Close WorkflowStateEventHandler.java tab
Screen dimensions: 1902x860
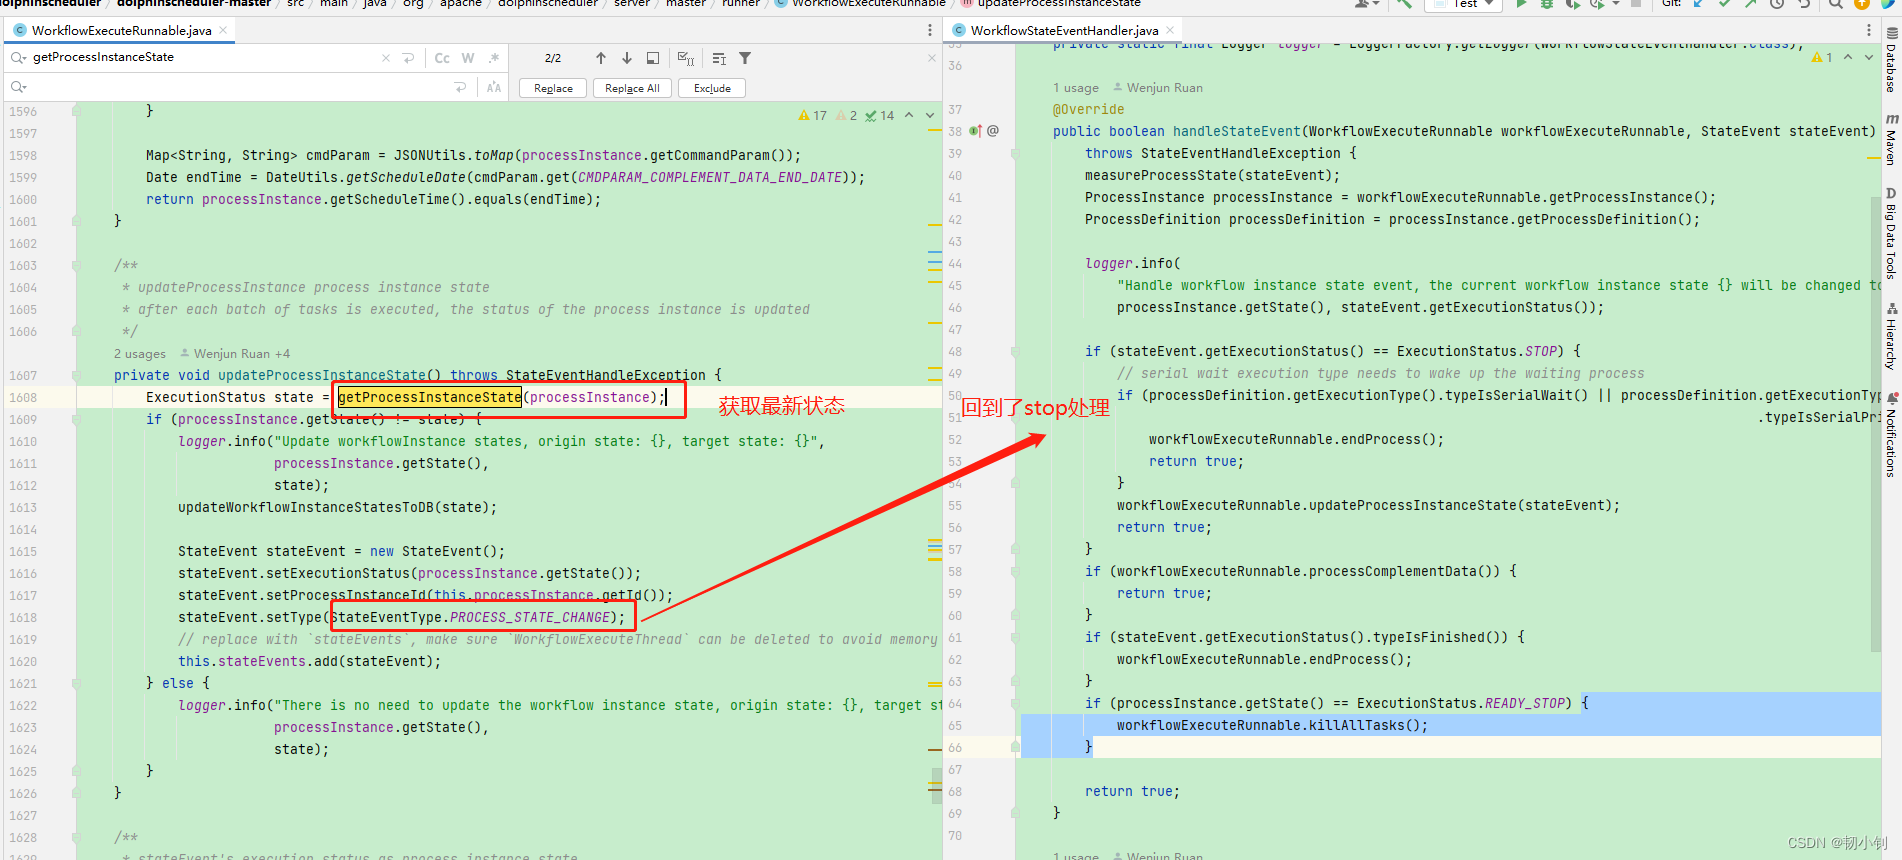pyautogui.click(x=1169, y=31)
